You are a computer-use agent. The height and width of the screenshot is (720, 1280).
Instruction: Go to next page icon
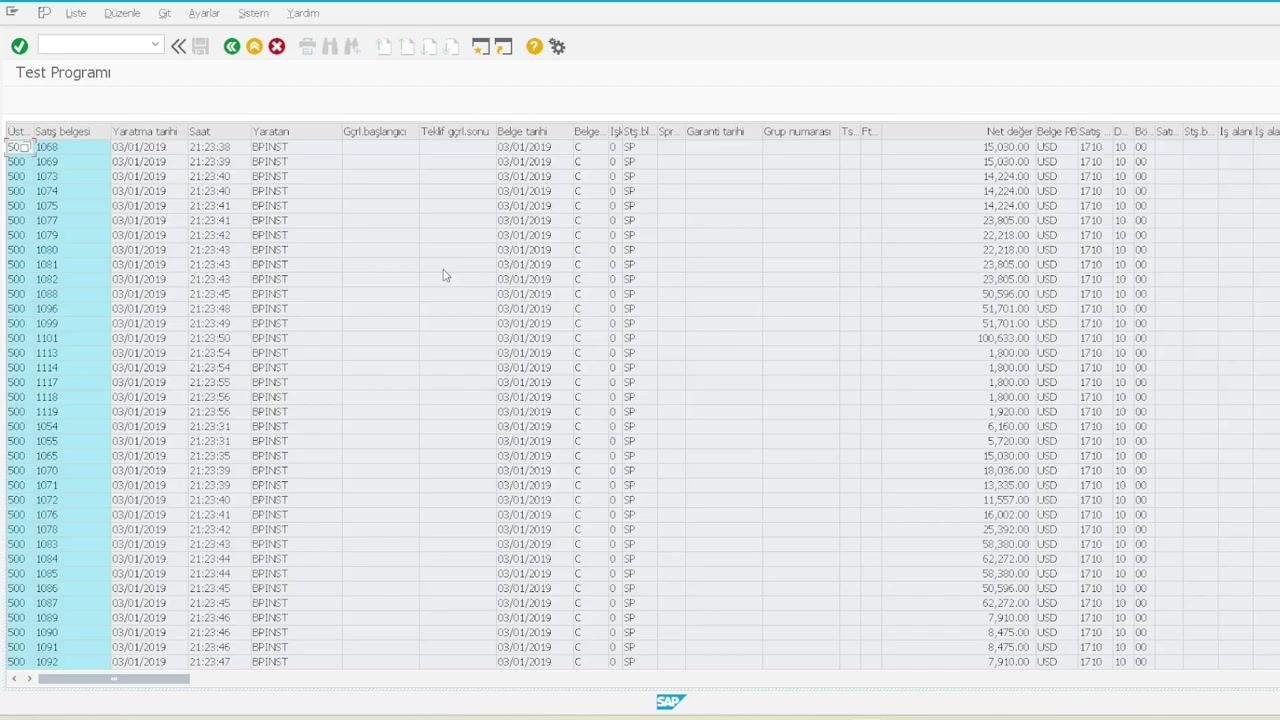[429, 46]
